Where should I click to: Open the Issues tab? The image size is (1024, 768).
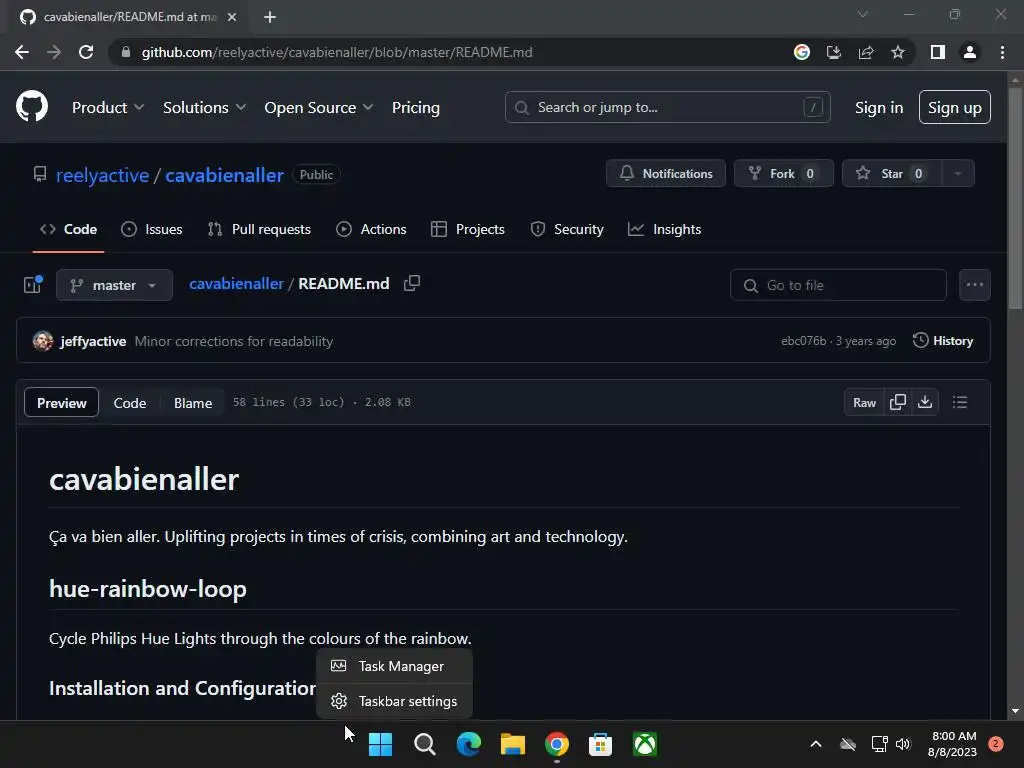[152, 229]
